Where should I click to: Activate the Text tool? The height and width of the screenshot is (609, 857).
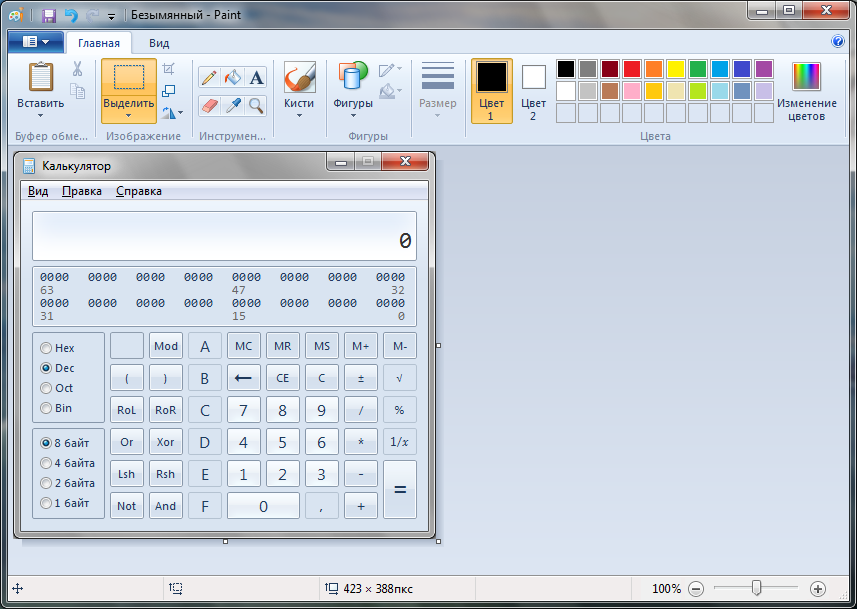click(x=257, y=77)
